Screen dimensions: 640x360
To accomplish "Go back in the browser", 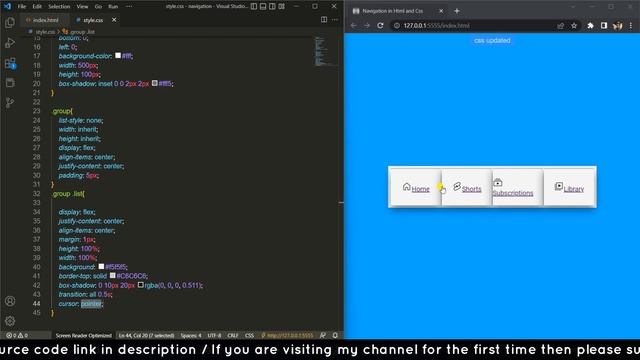I will [x=353, y=25].
